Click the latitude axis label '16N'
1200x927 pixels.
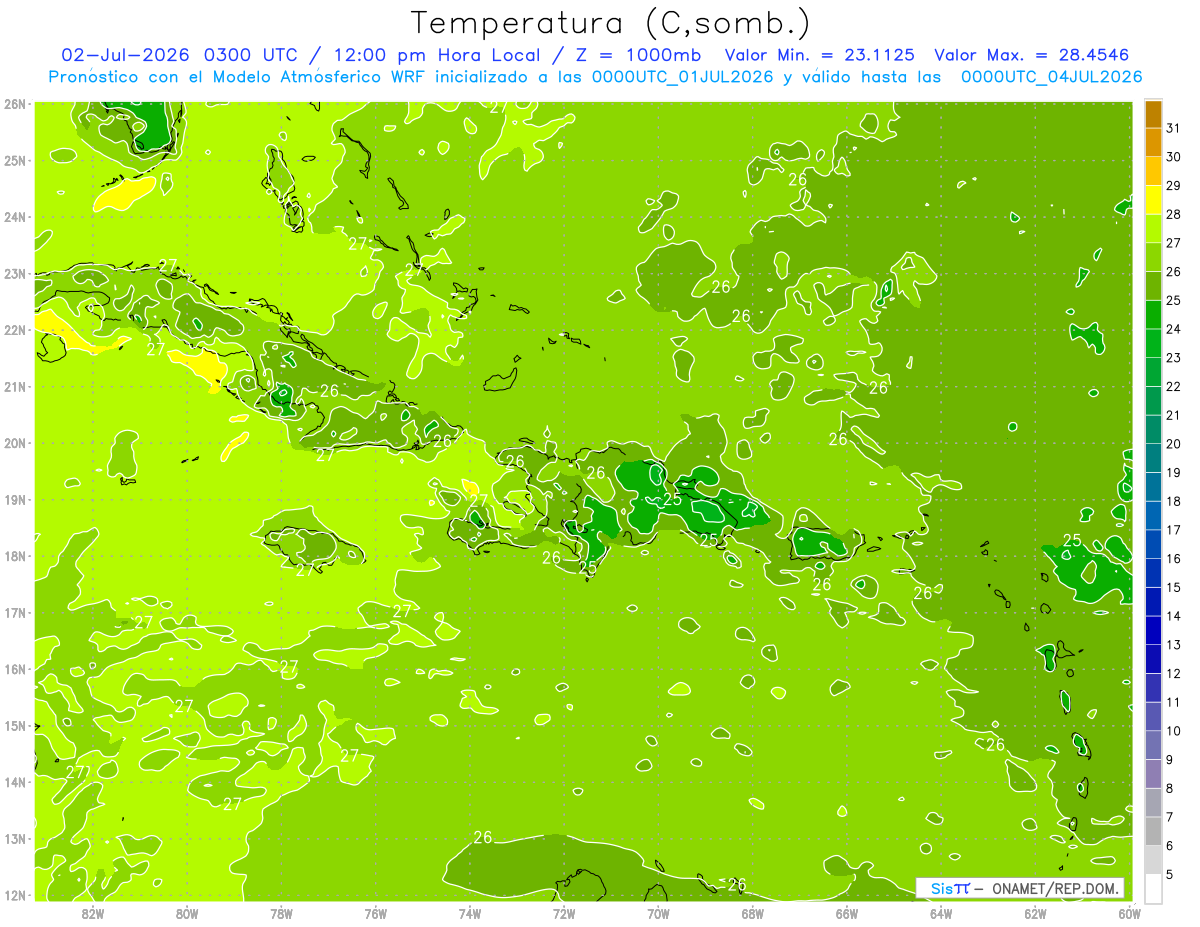coord(15,669)
